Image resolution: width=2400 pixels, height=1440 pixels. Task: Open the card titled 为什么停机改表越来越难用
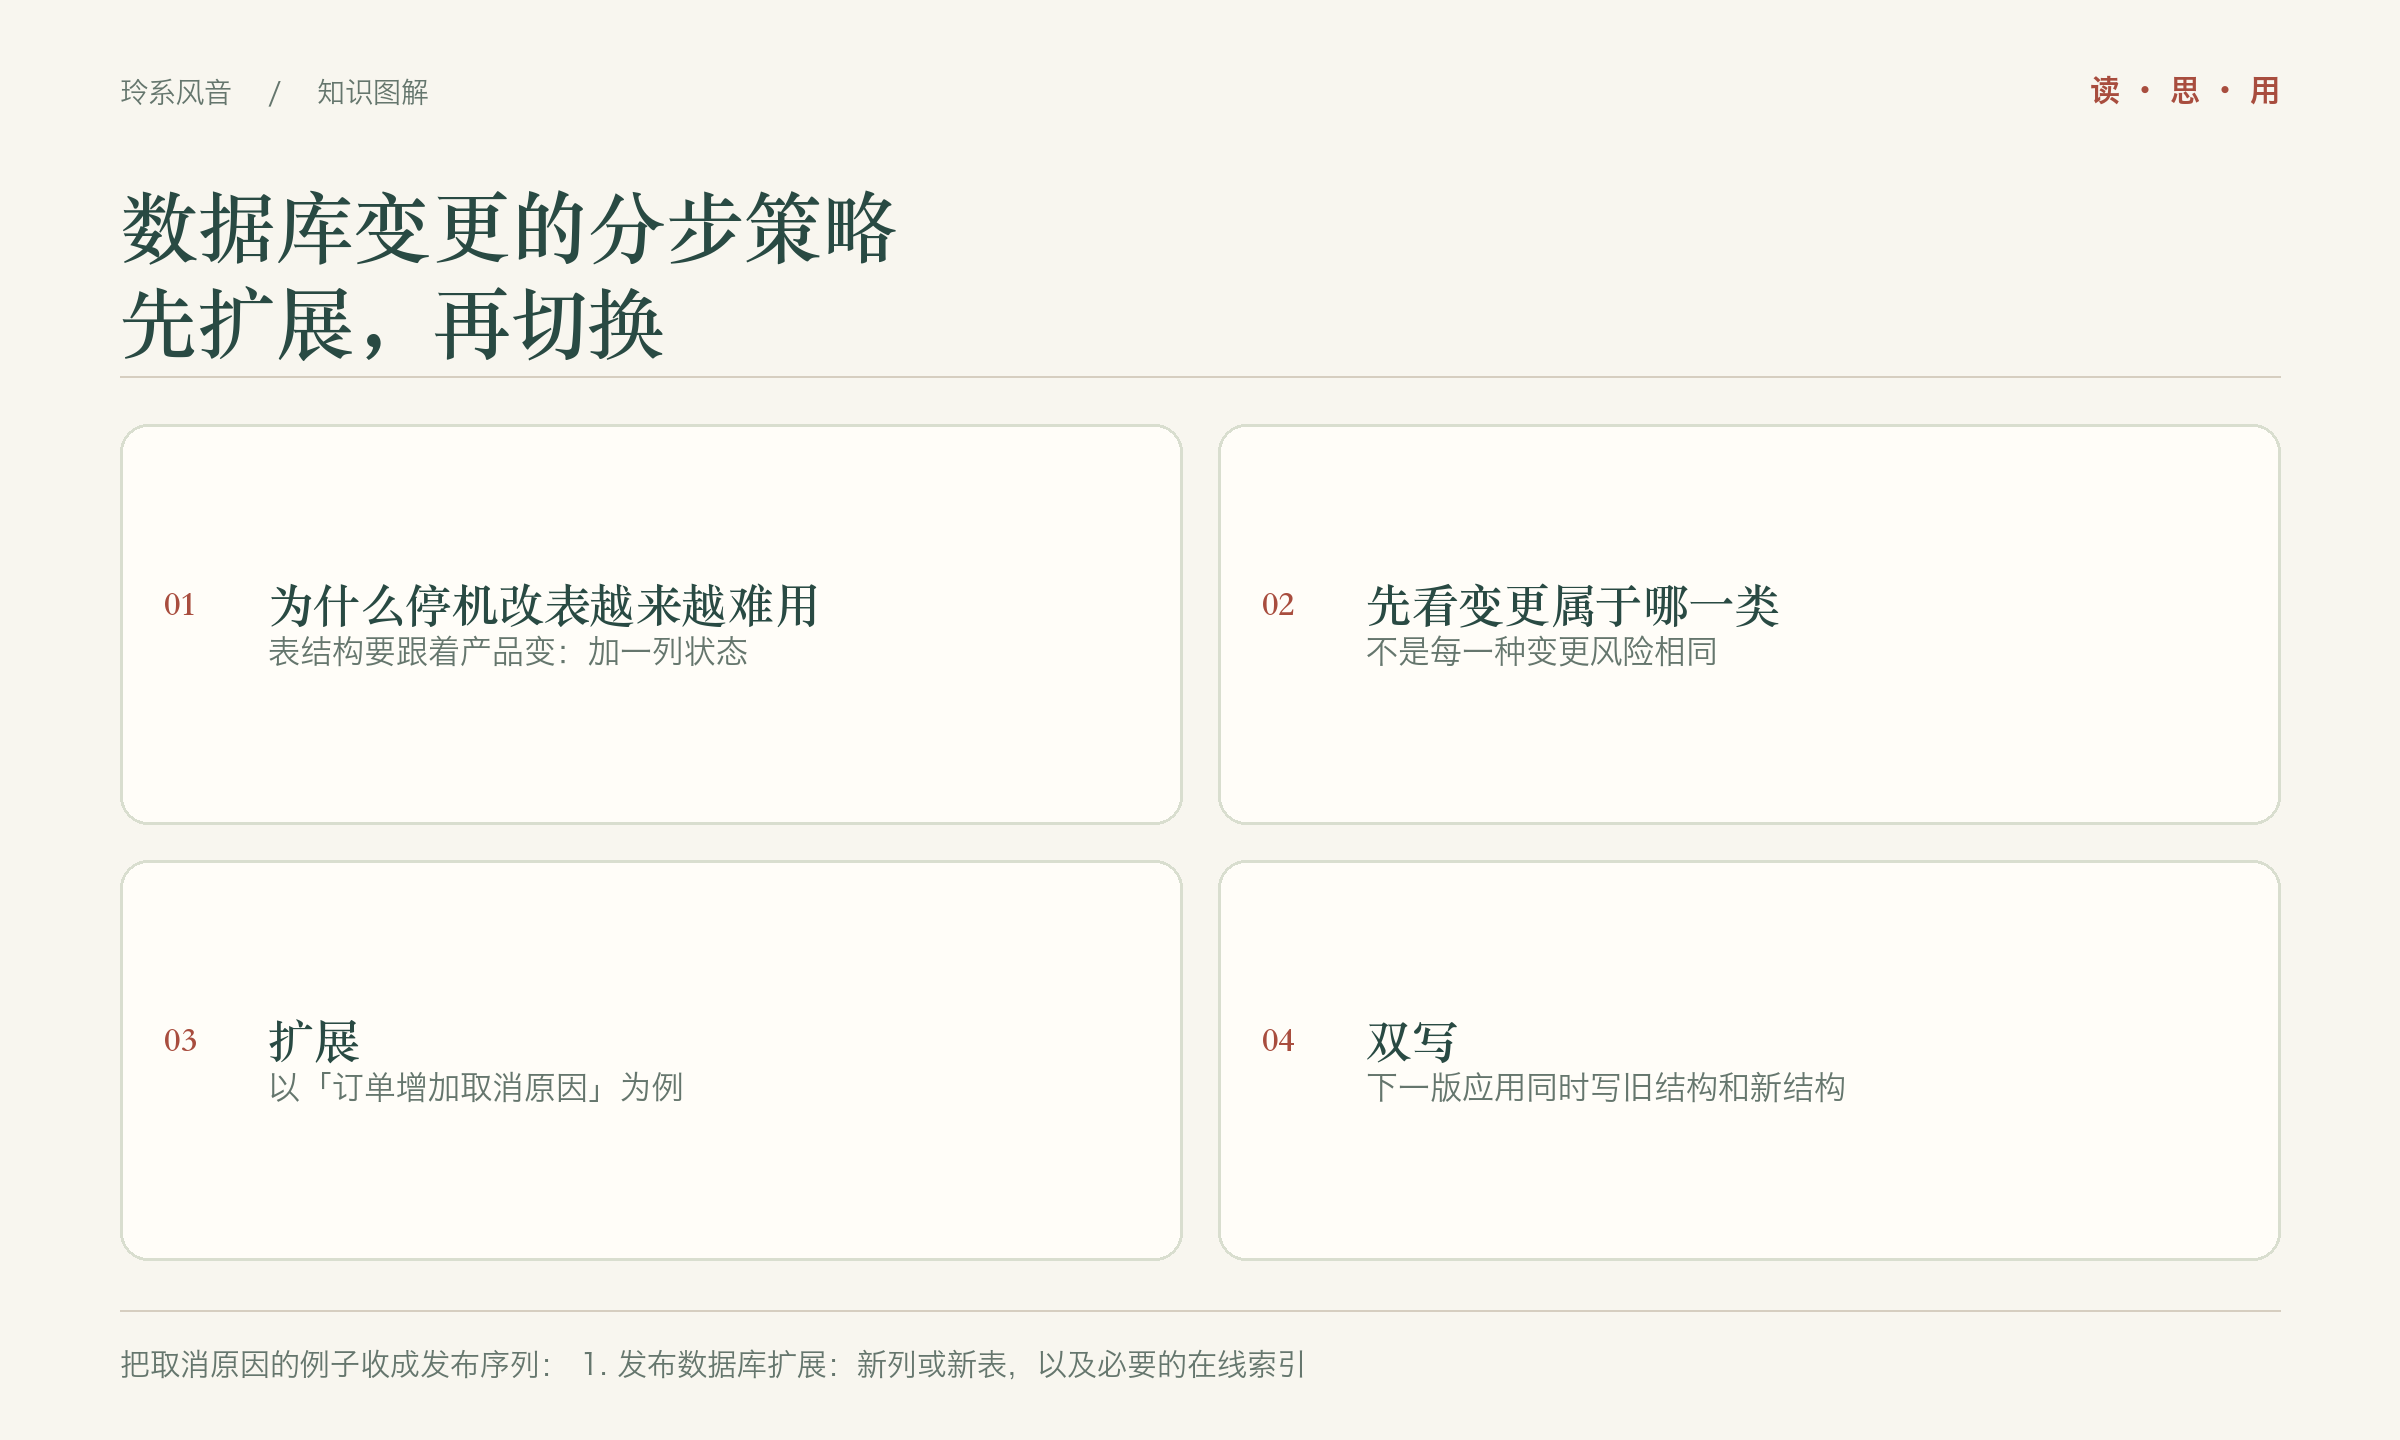click(651, 624)
